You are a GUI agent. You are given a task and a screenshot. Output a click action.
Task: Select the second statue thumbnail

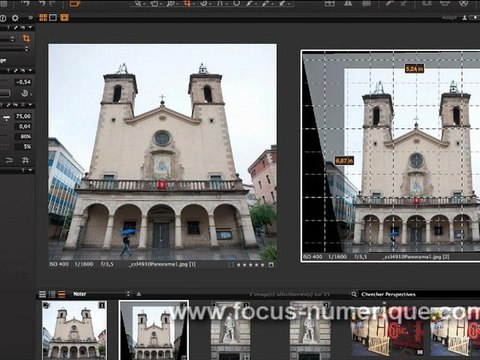(x=310, y=330)
